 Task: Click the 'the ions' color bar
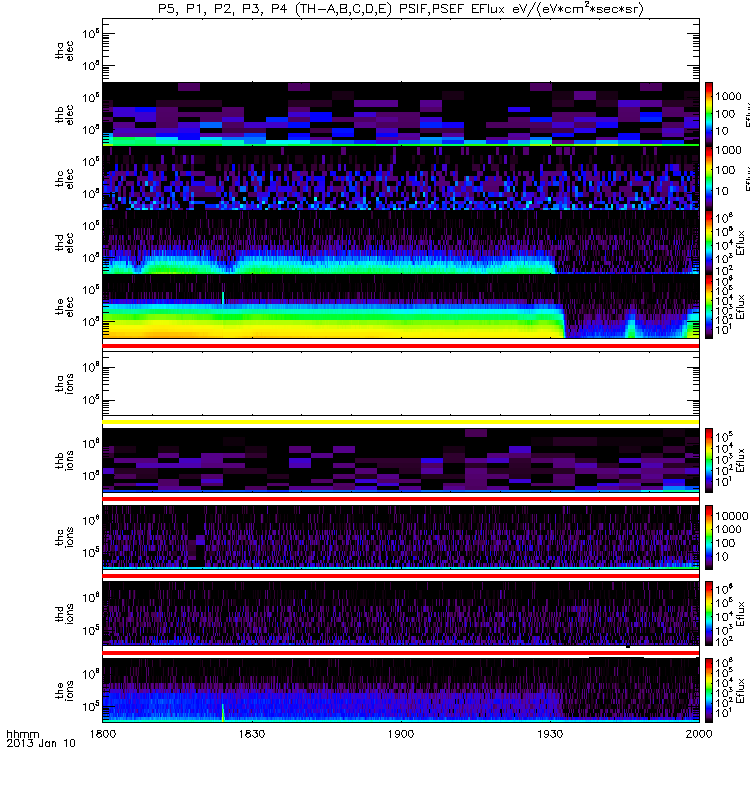click(709, 690)
